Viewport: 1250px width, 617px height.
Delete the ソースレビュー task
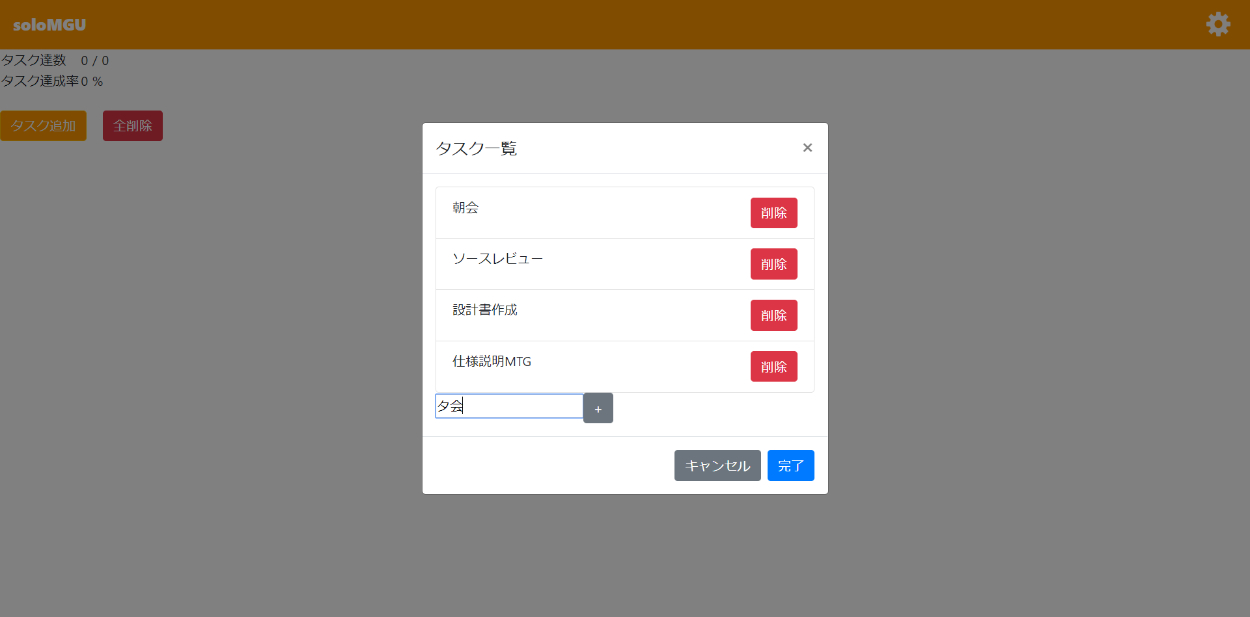(x=773, y=264)
